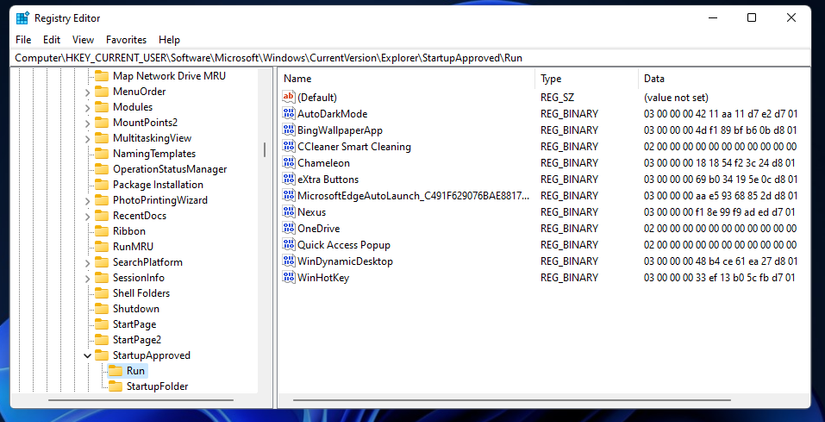Select the Quick Access Popup value name
This screenshot has height=422, width=825.
pos(344,245)
